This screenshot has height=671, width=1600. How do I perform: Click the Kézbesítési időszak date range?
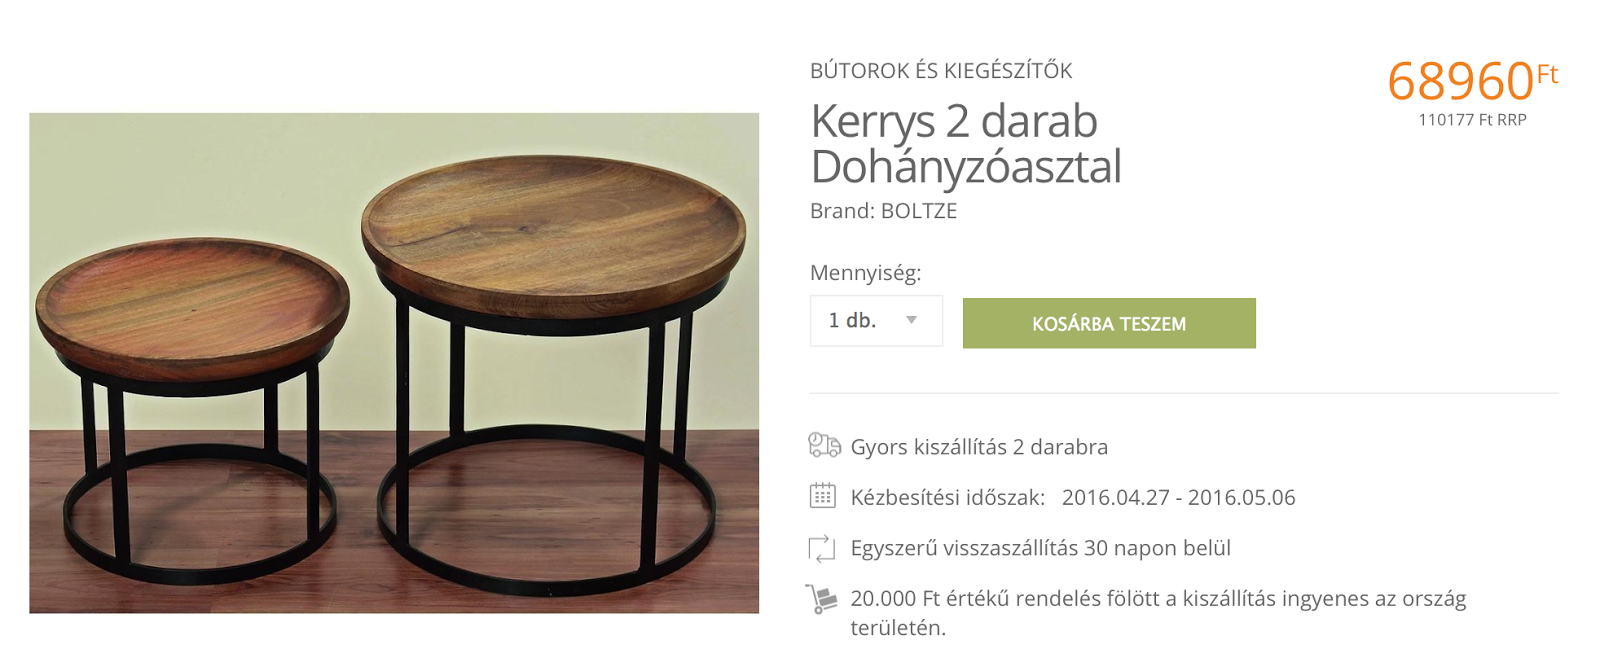coord(1178,497)
